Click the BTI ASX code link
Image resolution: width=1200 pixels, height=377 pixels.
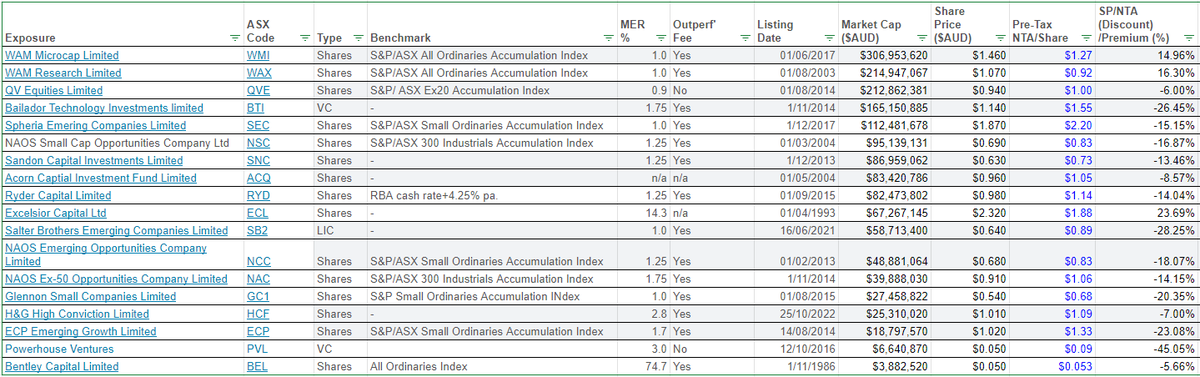[255, 108]
